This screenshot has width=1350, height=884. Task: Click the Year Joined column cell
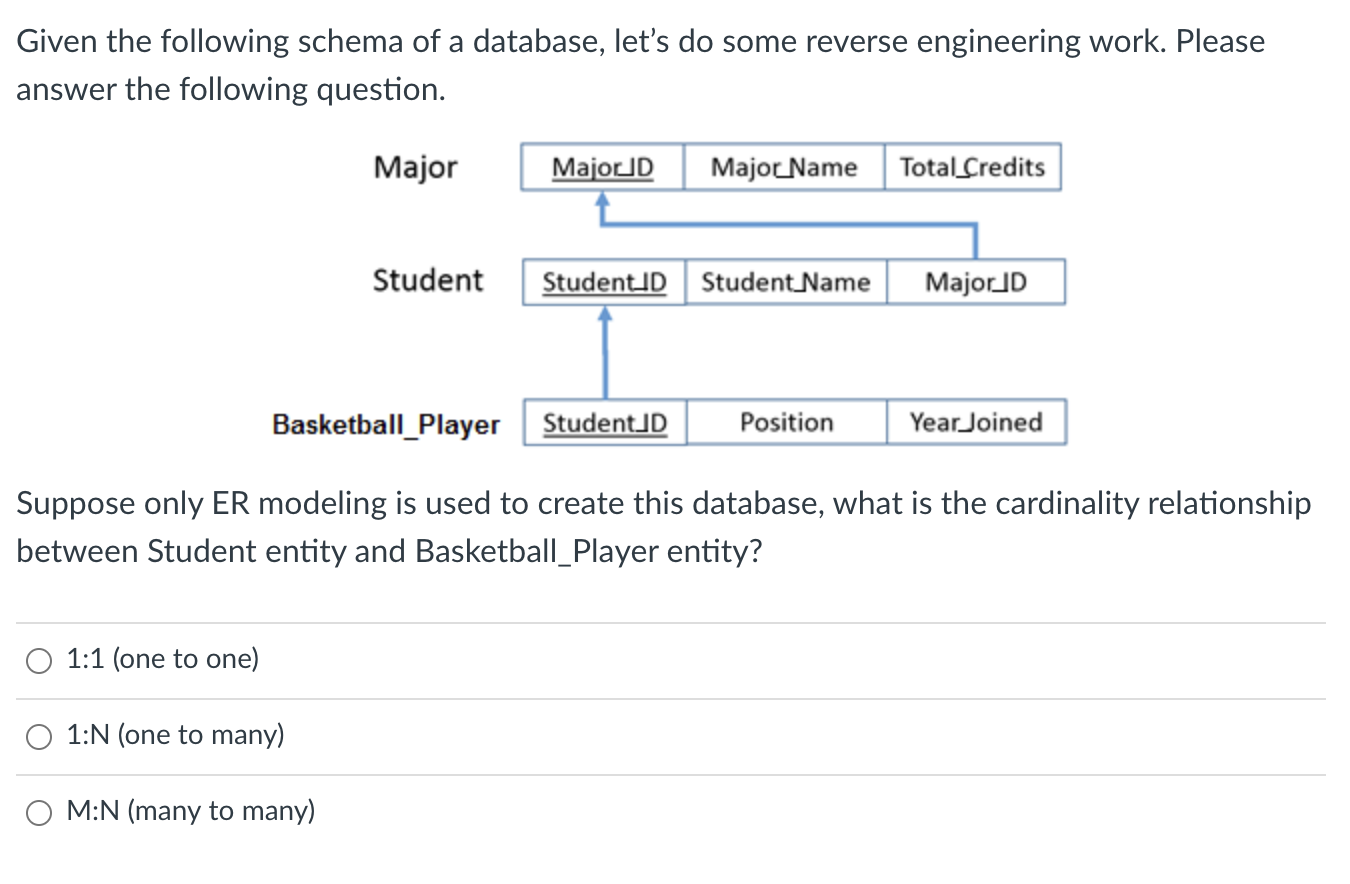(x=976, y=422)
